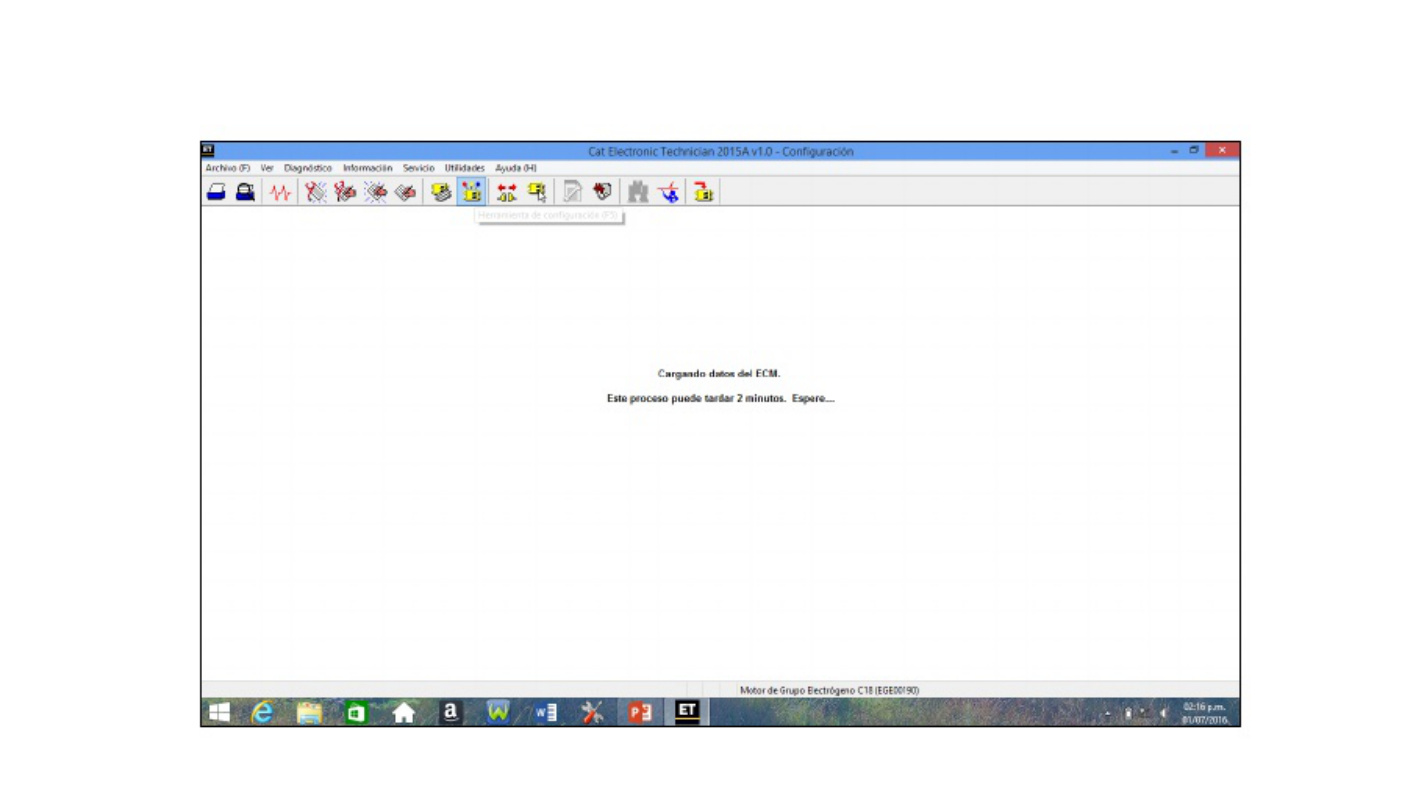Screen dimensions: 1413x796
Task: Open the Amazon app on the taskbar
Action: (451, 712)
